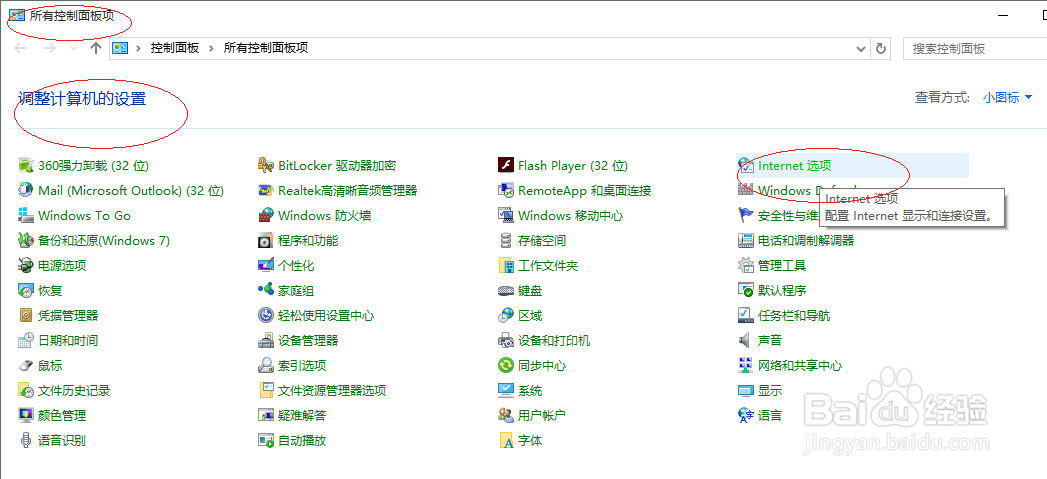Open 备份和还原(Windows 7) icon
Viewport: 1047px width, 479px height.
pos(26,241)
